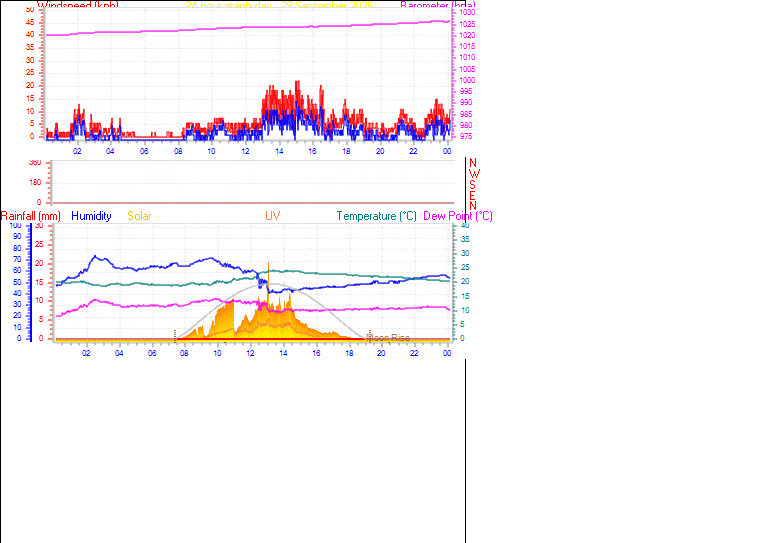Screen dimensions: 761x543
Task: Click the W compass letter
Action: 474,174
